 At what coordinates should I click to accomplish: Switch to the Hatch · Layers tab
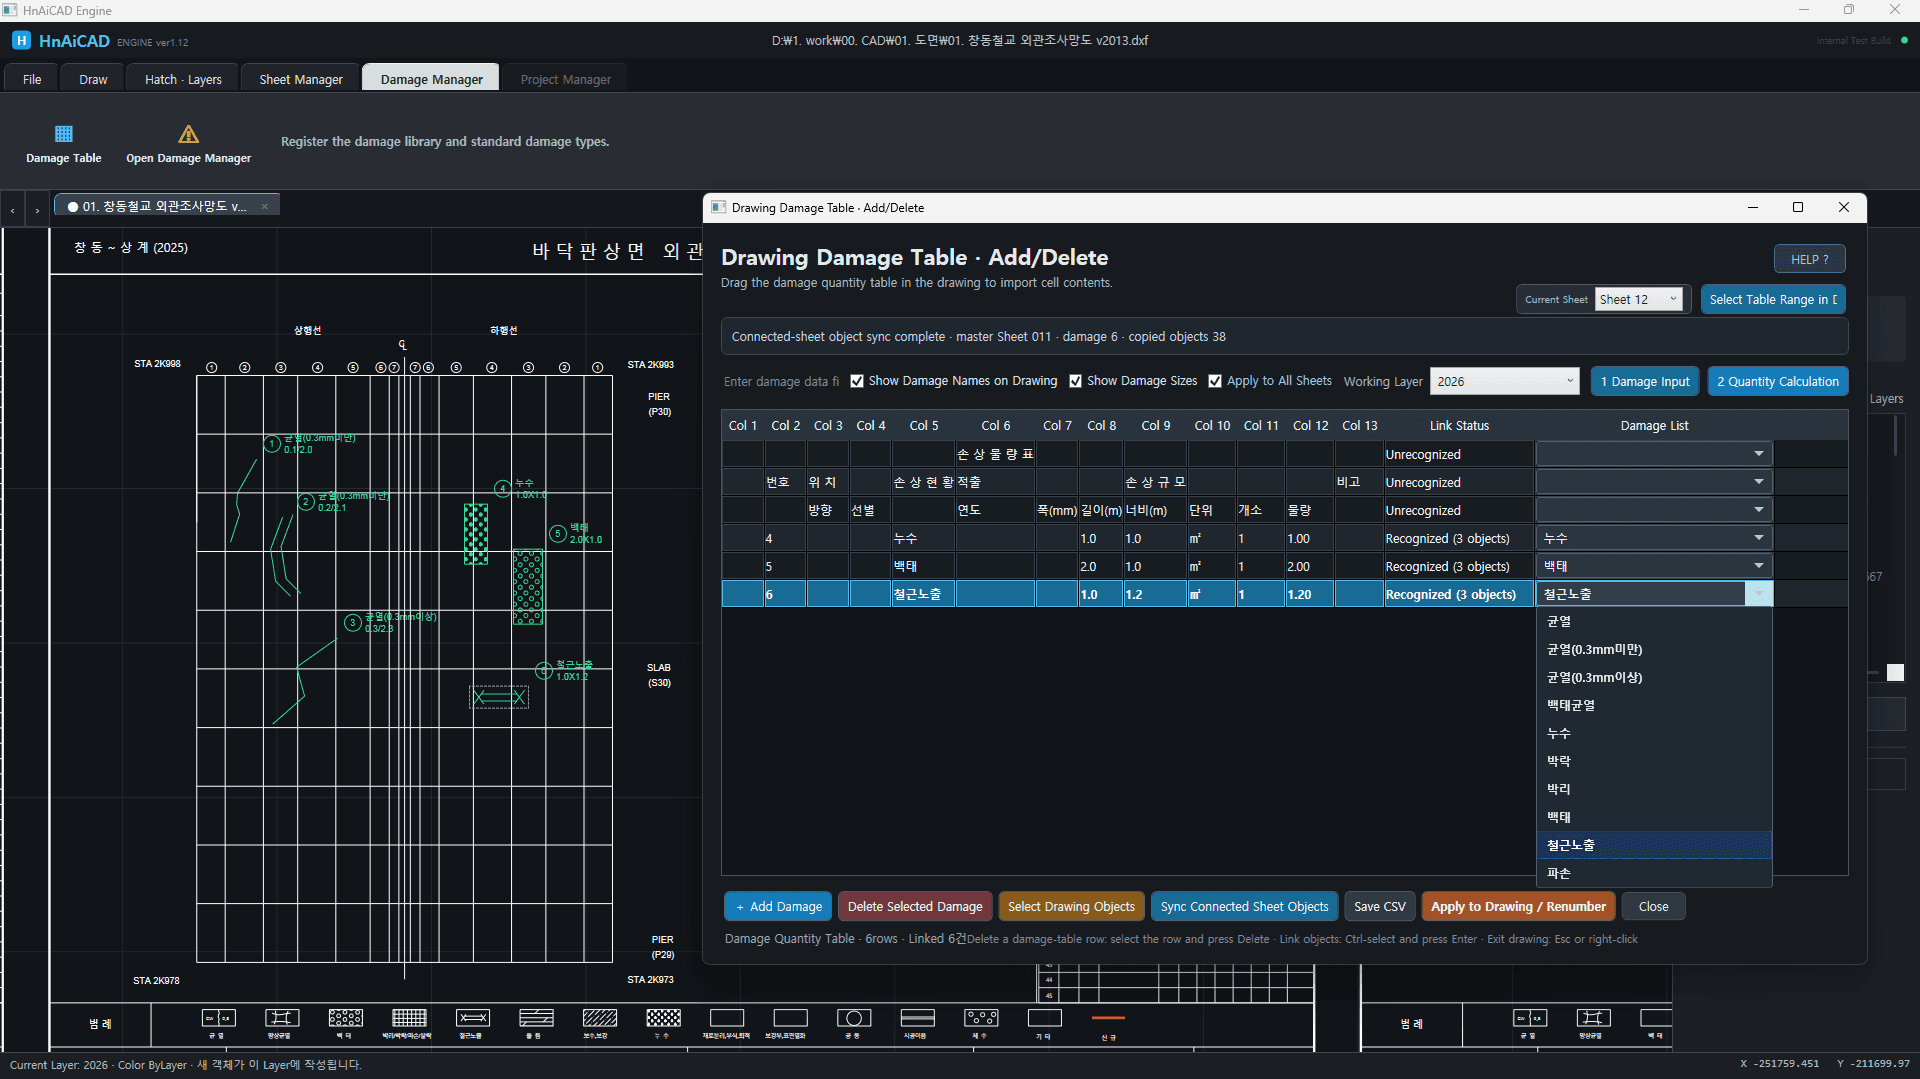coord(183,79)
